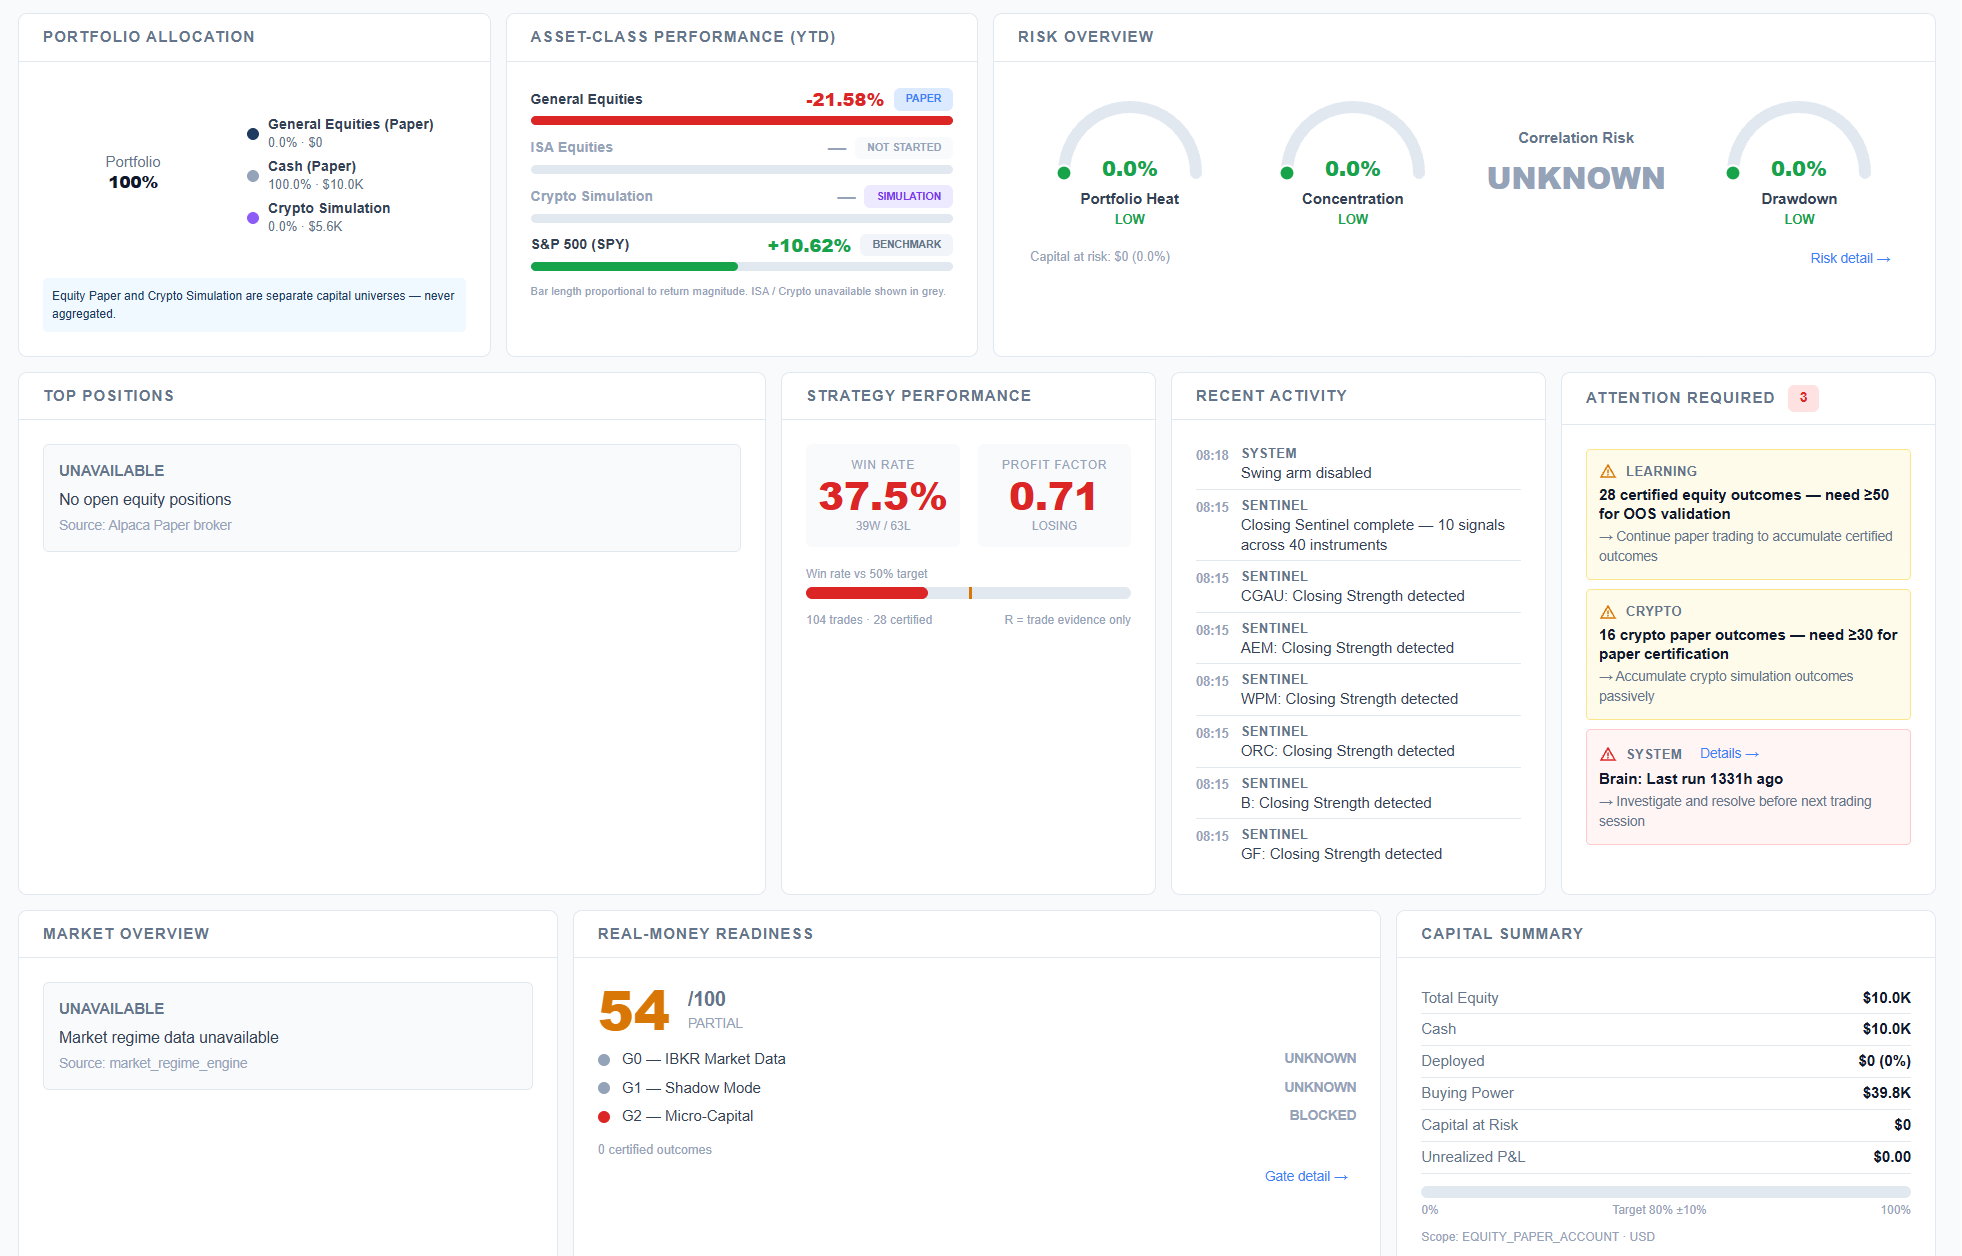The width and height of the screenshot is (1962, 1256).
Task: Click the G1 Shadow Mode status dot
Action: point(604,1088)
